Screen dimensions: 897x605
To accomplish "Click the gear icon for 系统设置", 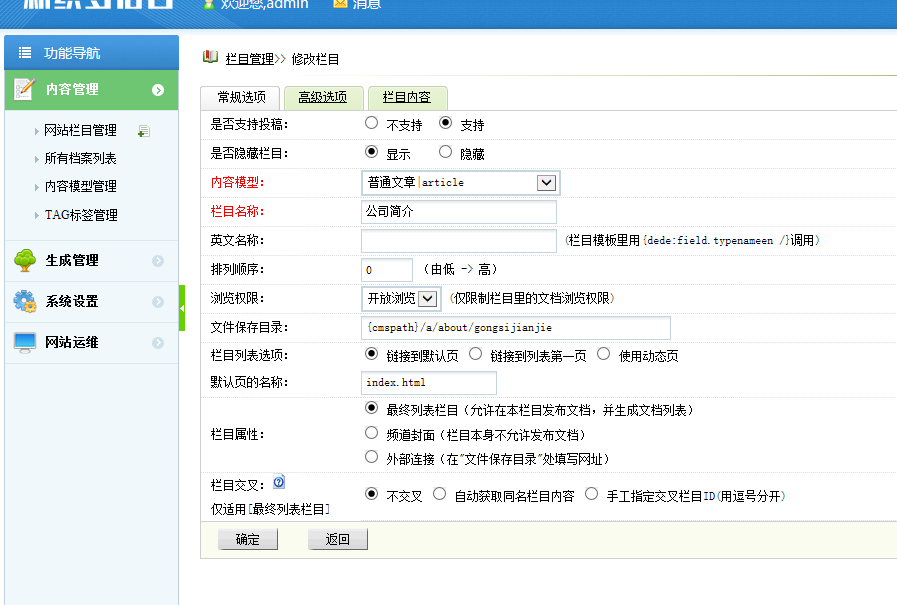I will click(x=25, y=301).
